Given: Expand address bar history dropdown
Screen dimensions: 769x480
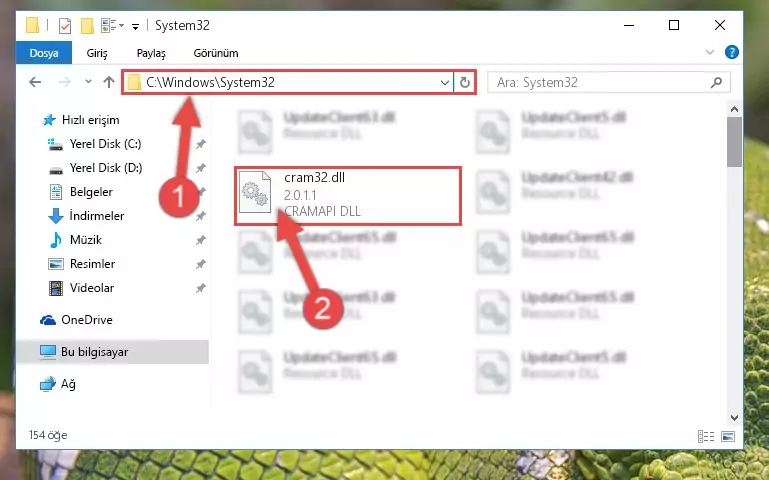Looking at the screenshot, I should (444, 82).
